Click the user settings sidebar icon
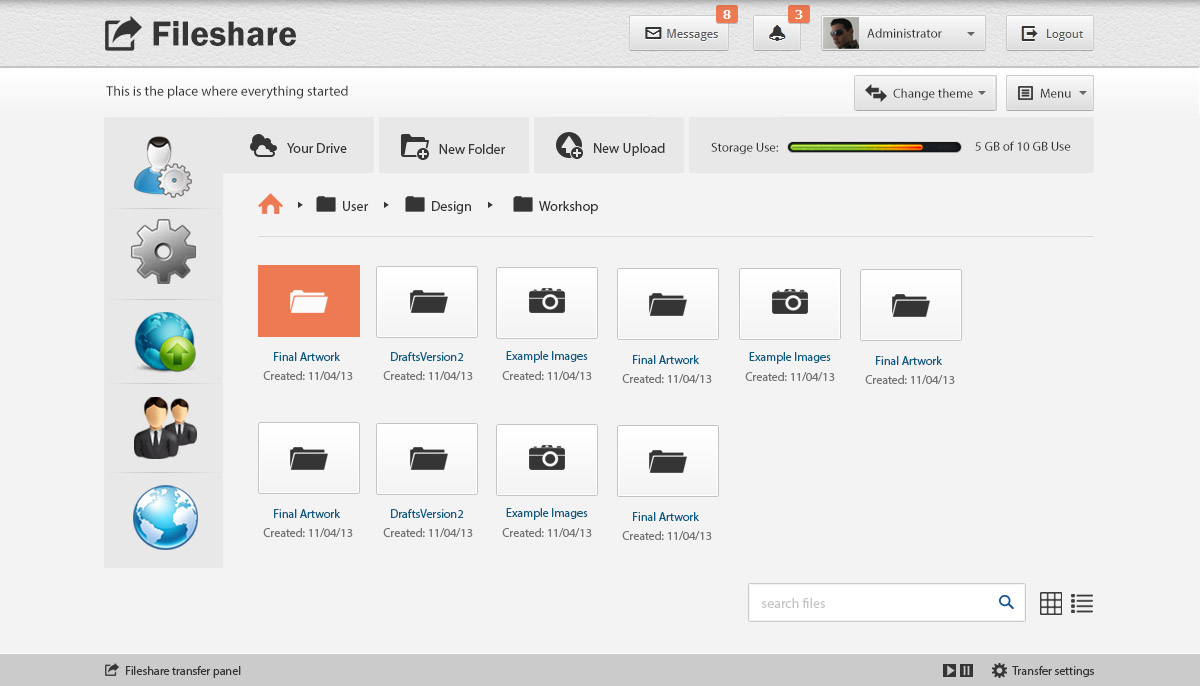This screenshot has height=686, width=1200. coord(163,166)
